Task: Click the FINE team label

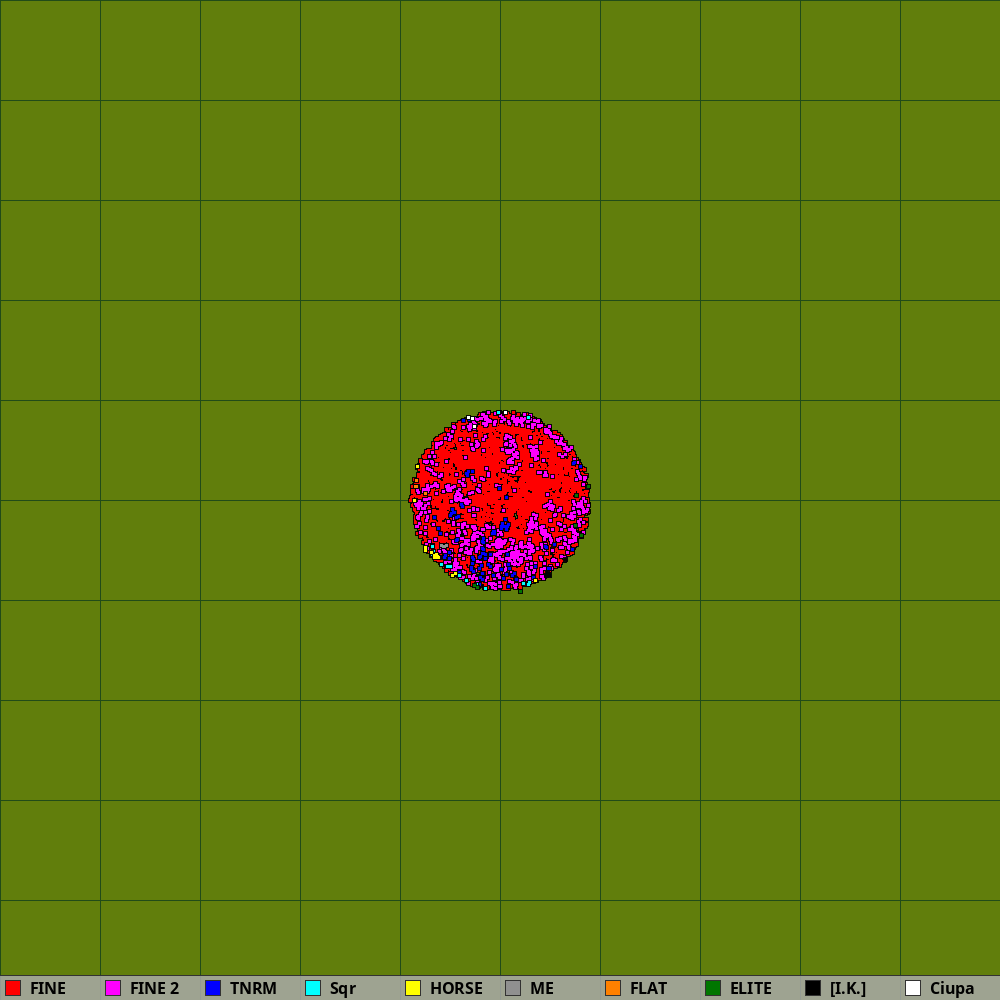Action: tap(48, 988)
